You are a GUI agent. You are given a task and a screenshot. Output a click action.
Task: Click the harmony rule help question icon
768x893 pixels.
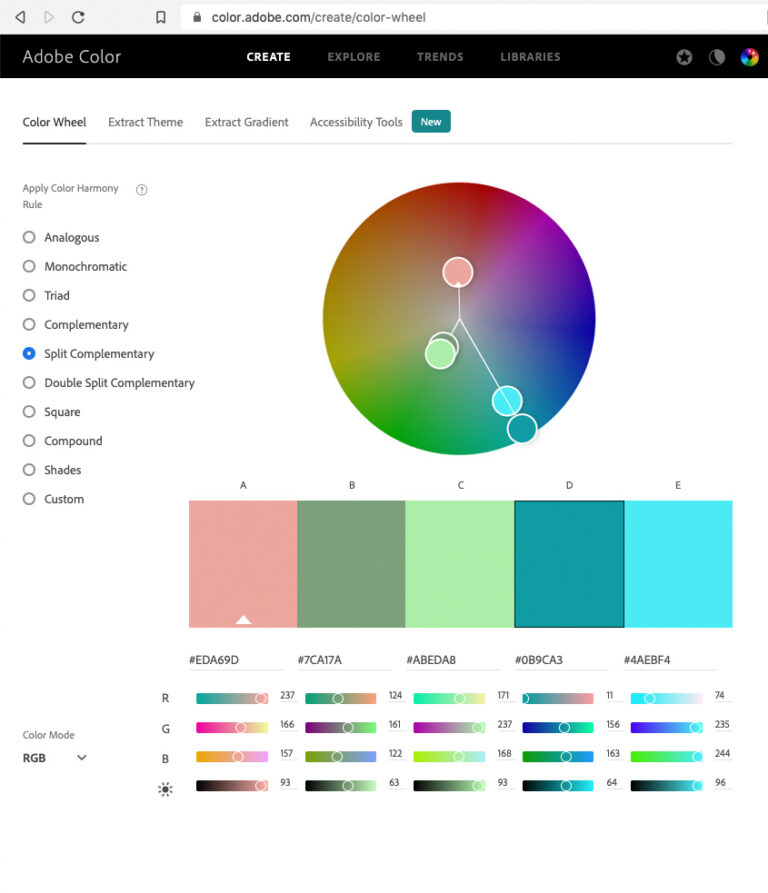coord(142,190)
